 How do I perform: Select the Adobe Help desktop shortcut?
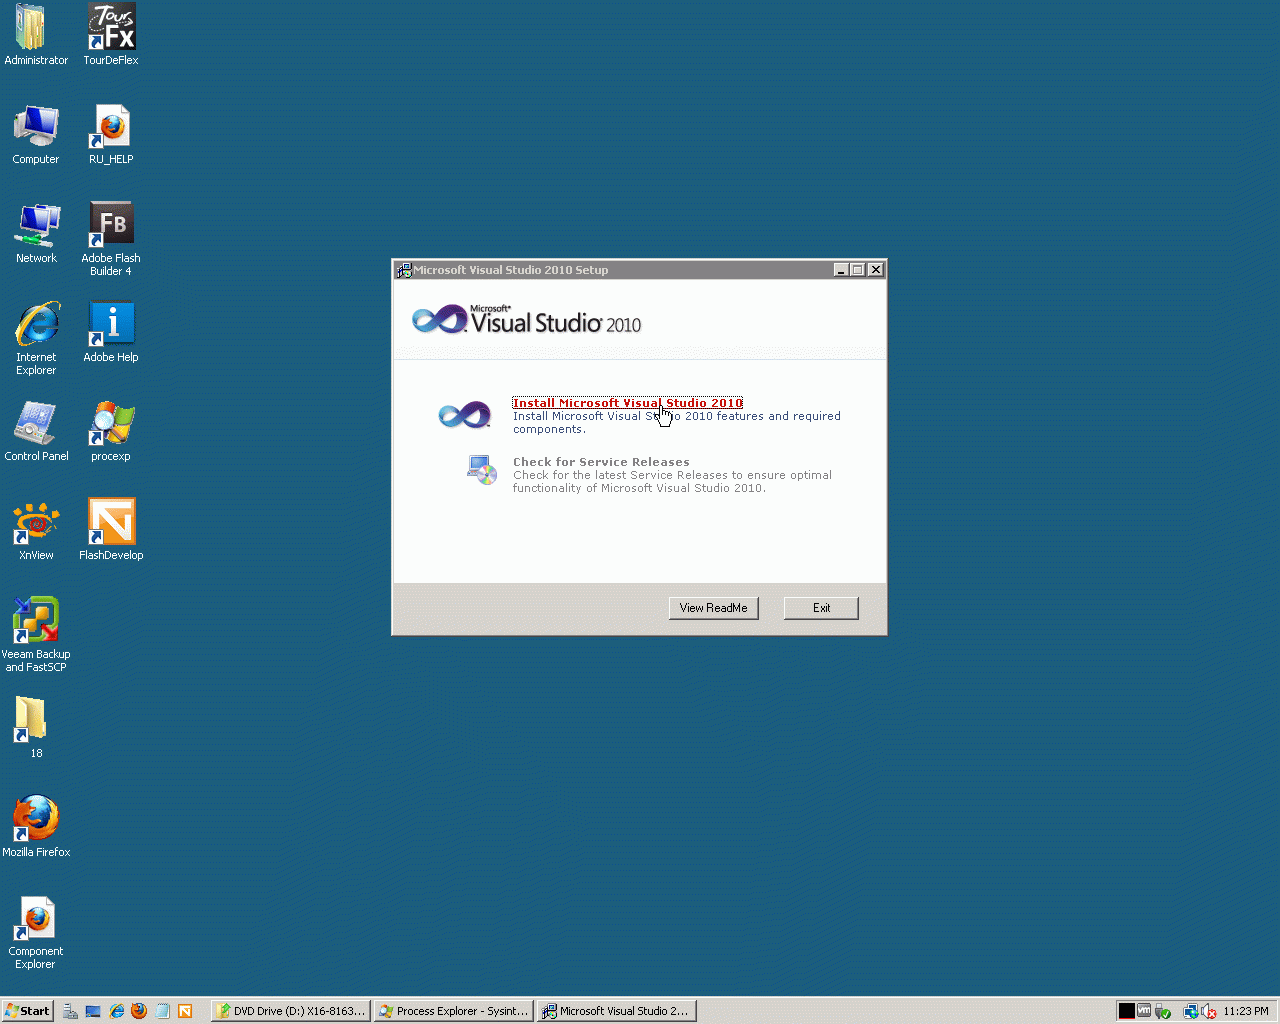[x=111, y=332]
